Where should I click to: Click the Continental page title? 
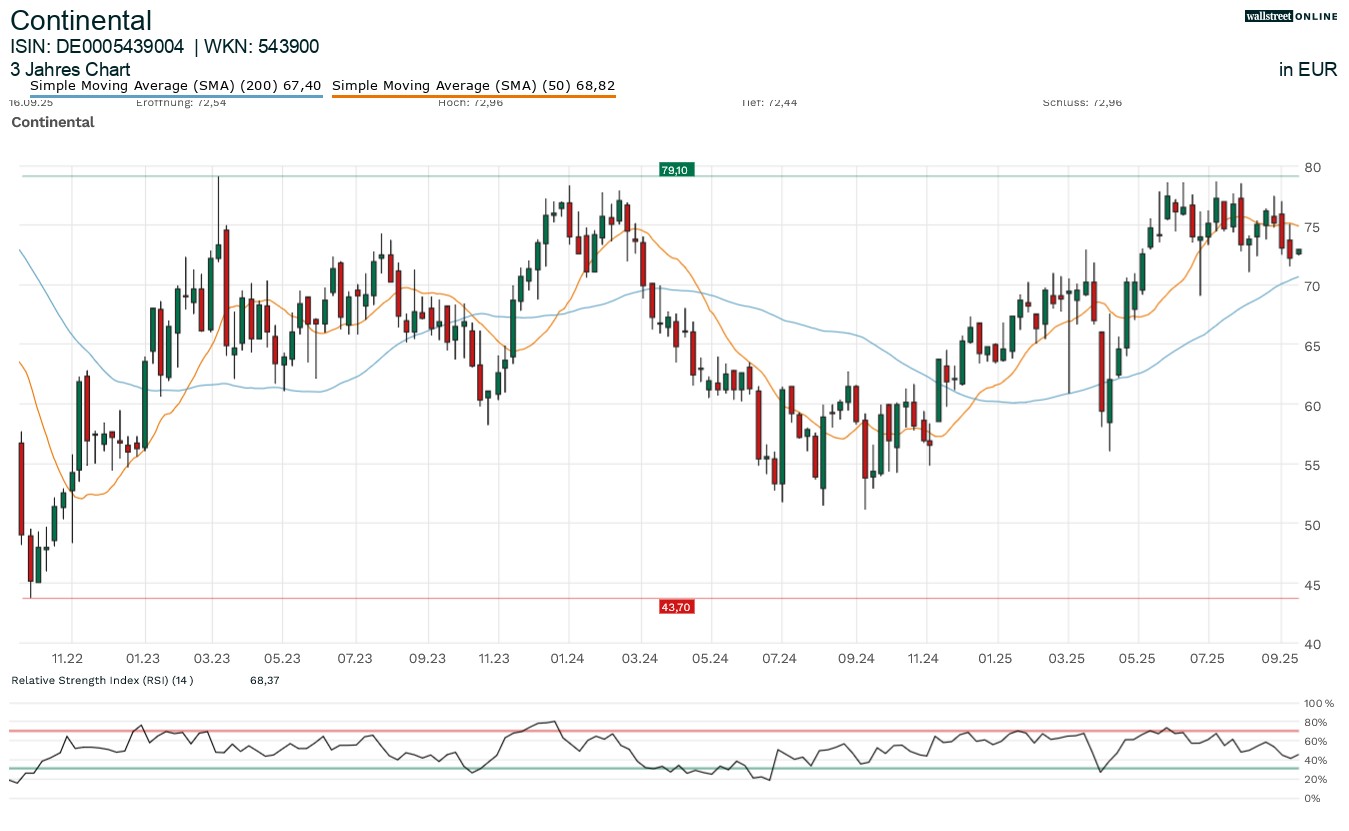point(81,20)
